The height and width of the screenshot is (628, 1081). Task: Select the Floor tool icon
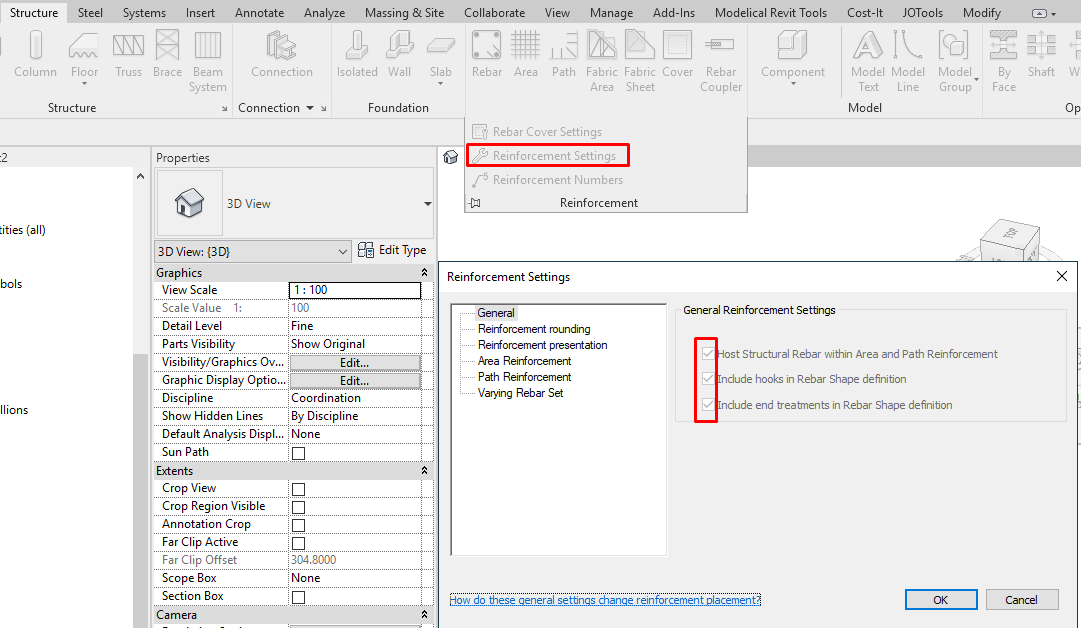pos(83,47)
